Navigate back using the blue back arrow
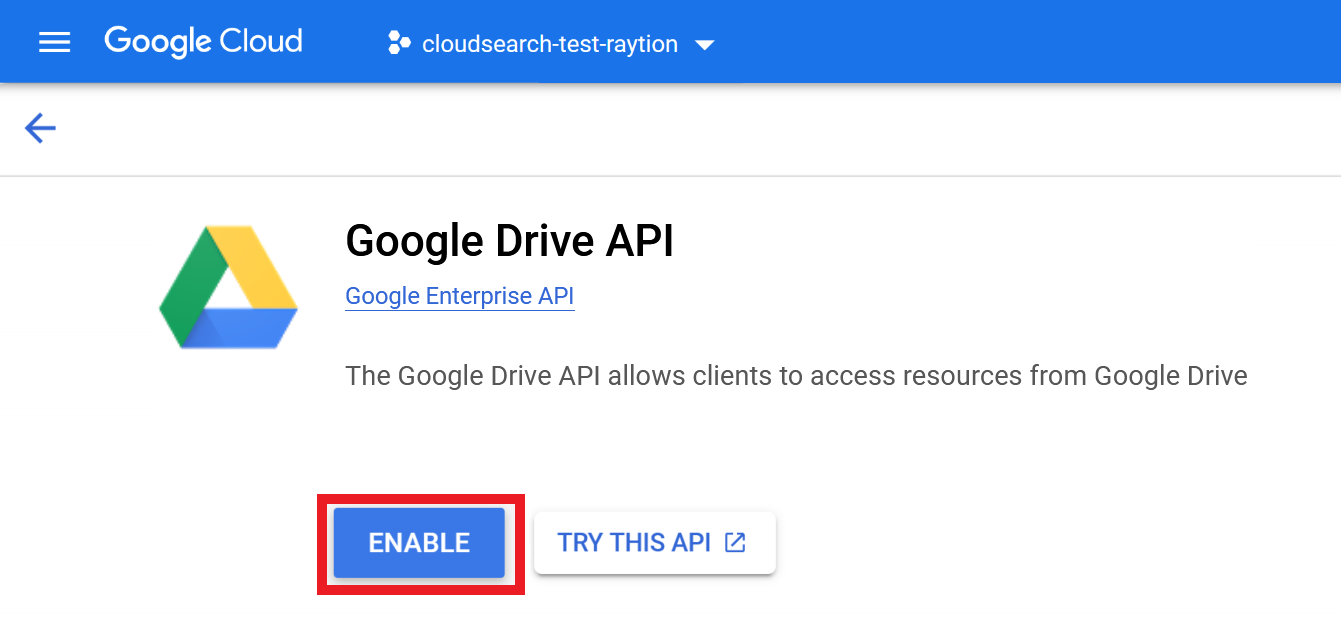 (40, 128)
